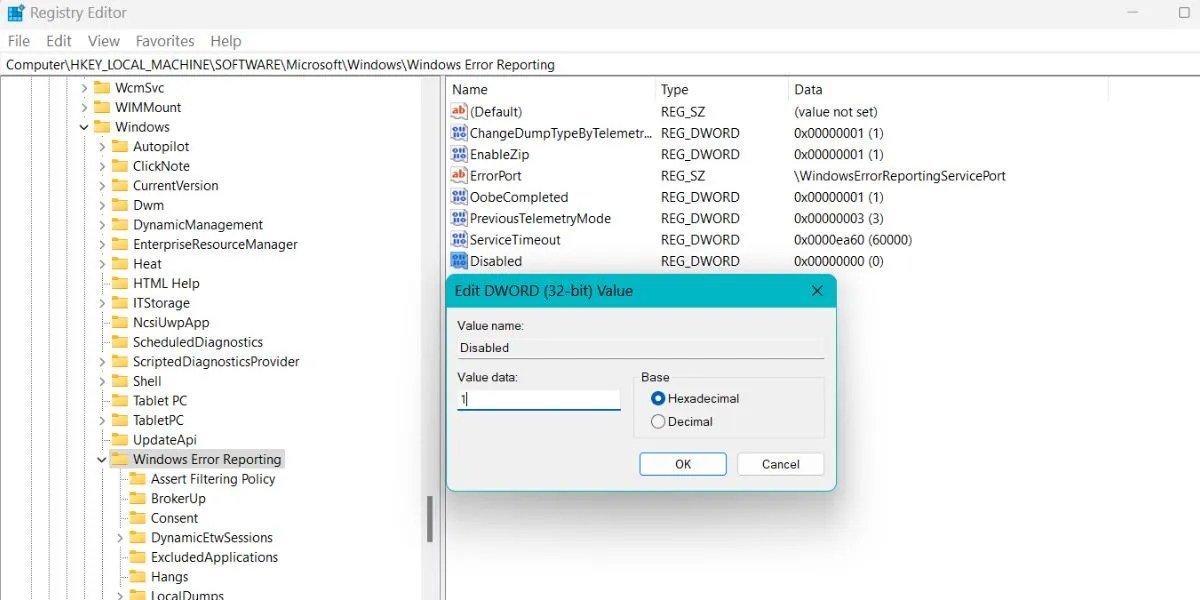Viewport: 1200px width, 600px height.
Task: Confirm the value change with OK
Action: pos(683,463)
